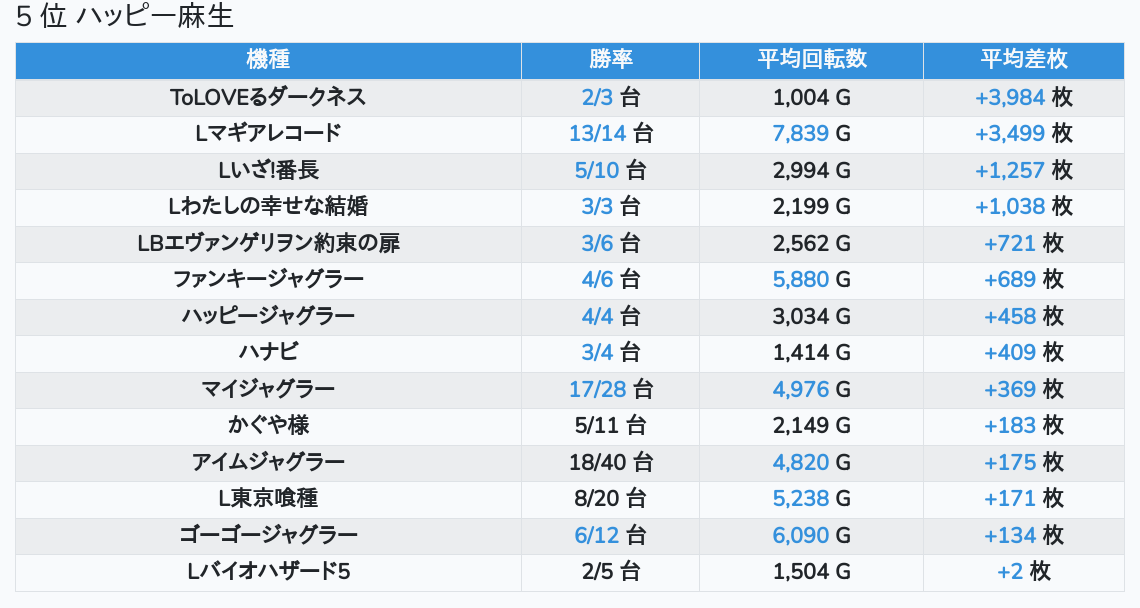The image size is (1140, 608).
Task: Open 6/12 win rate for ゴーゴージャグラー
Action: click(597, 535)
